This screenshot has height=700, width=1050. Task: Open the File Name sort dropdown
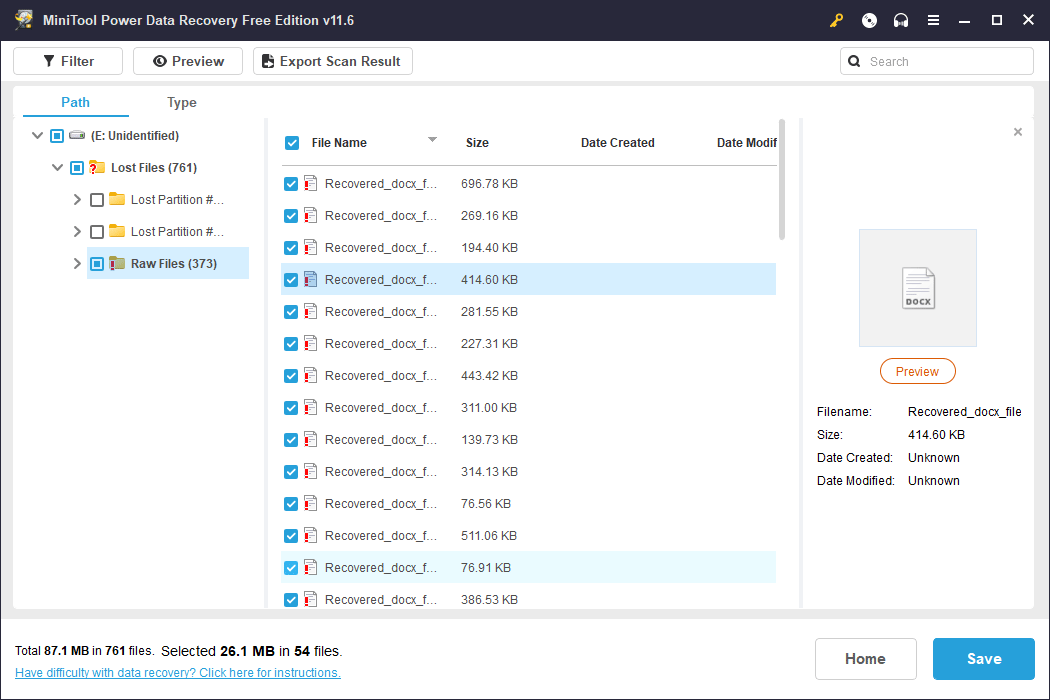[432, 142]
